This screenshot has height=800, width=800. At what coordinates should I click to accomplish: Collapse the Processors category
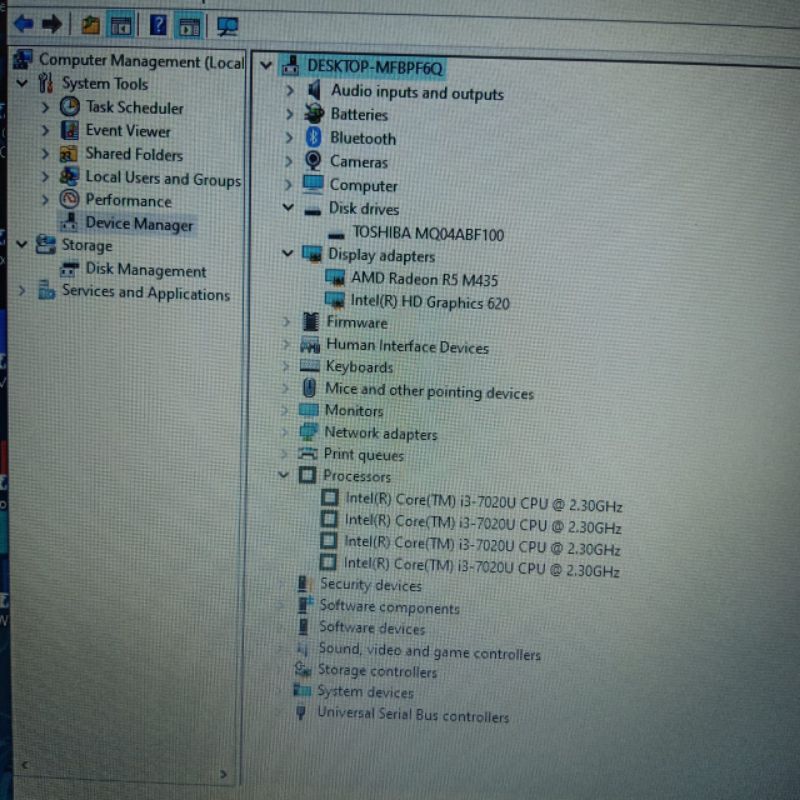284,474
